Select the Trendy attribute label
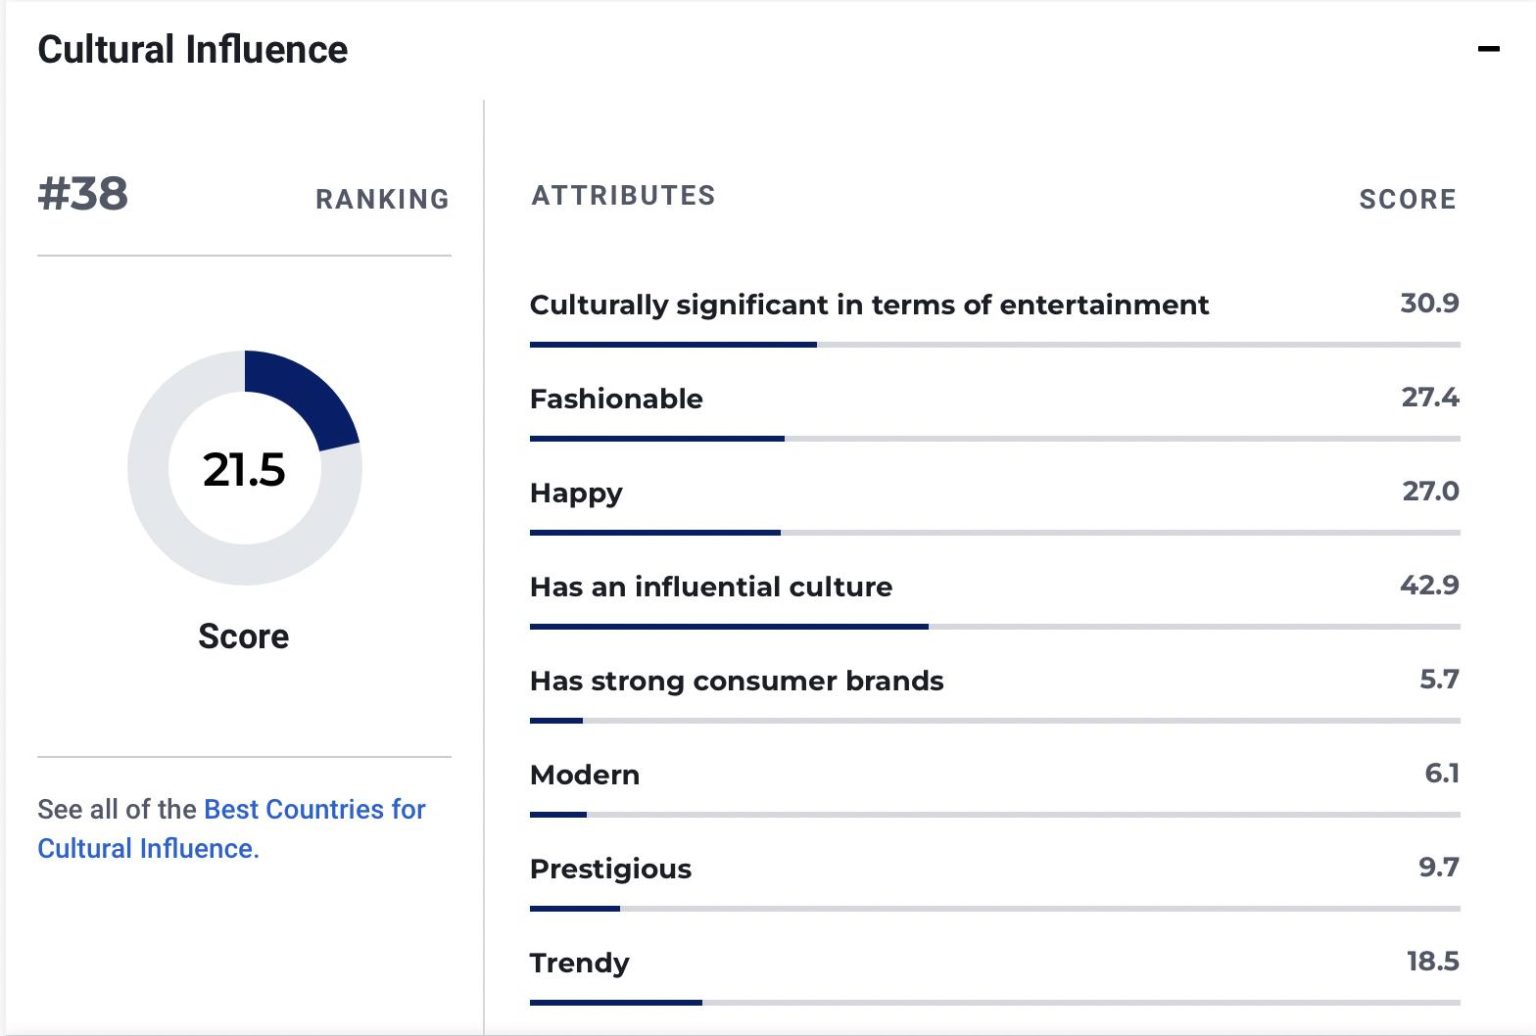This screenshot has height=1036, width=1536. [579, 963]
